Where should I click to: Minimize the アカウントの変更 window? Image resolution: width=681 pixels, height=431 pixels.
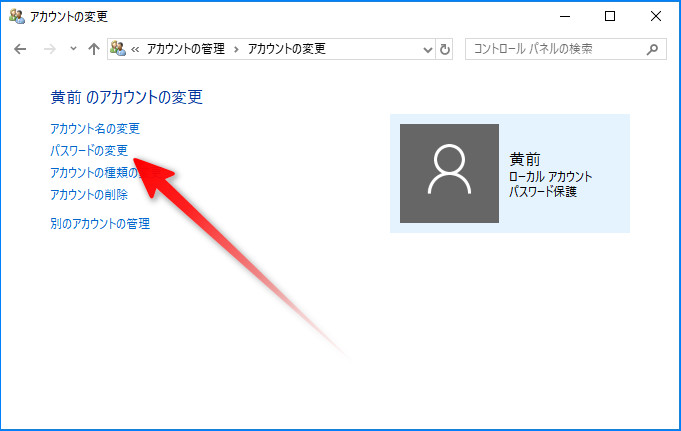click(565, 17)
